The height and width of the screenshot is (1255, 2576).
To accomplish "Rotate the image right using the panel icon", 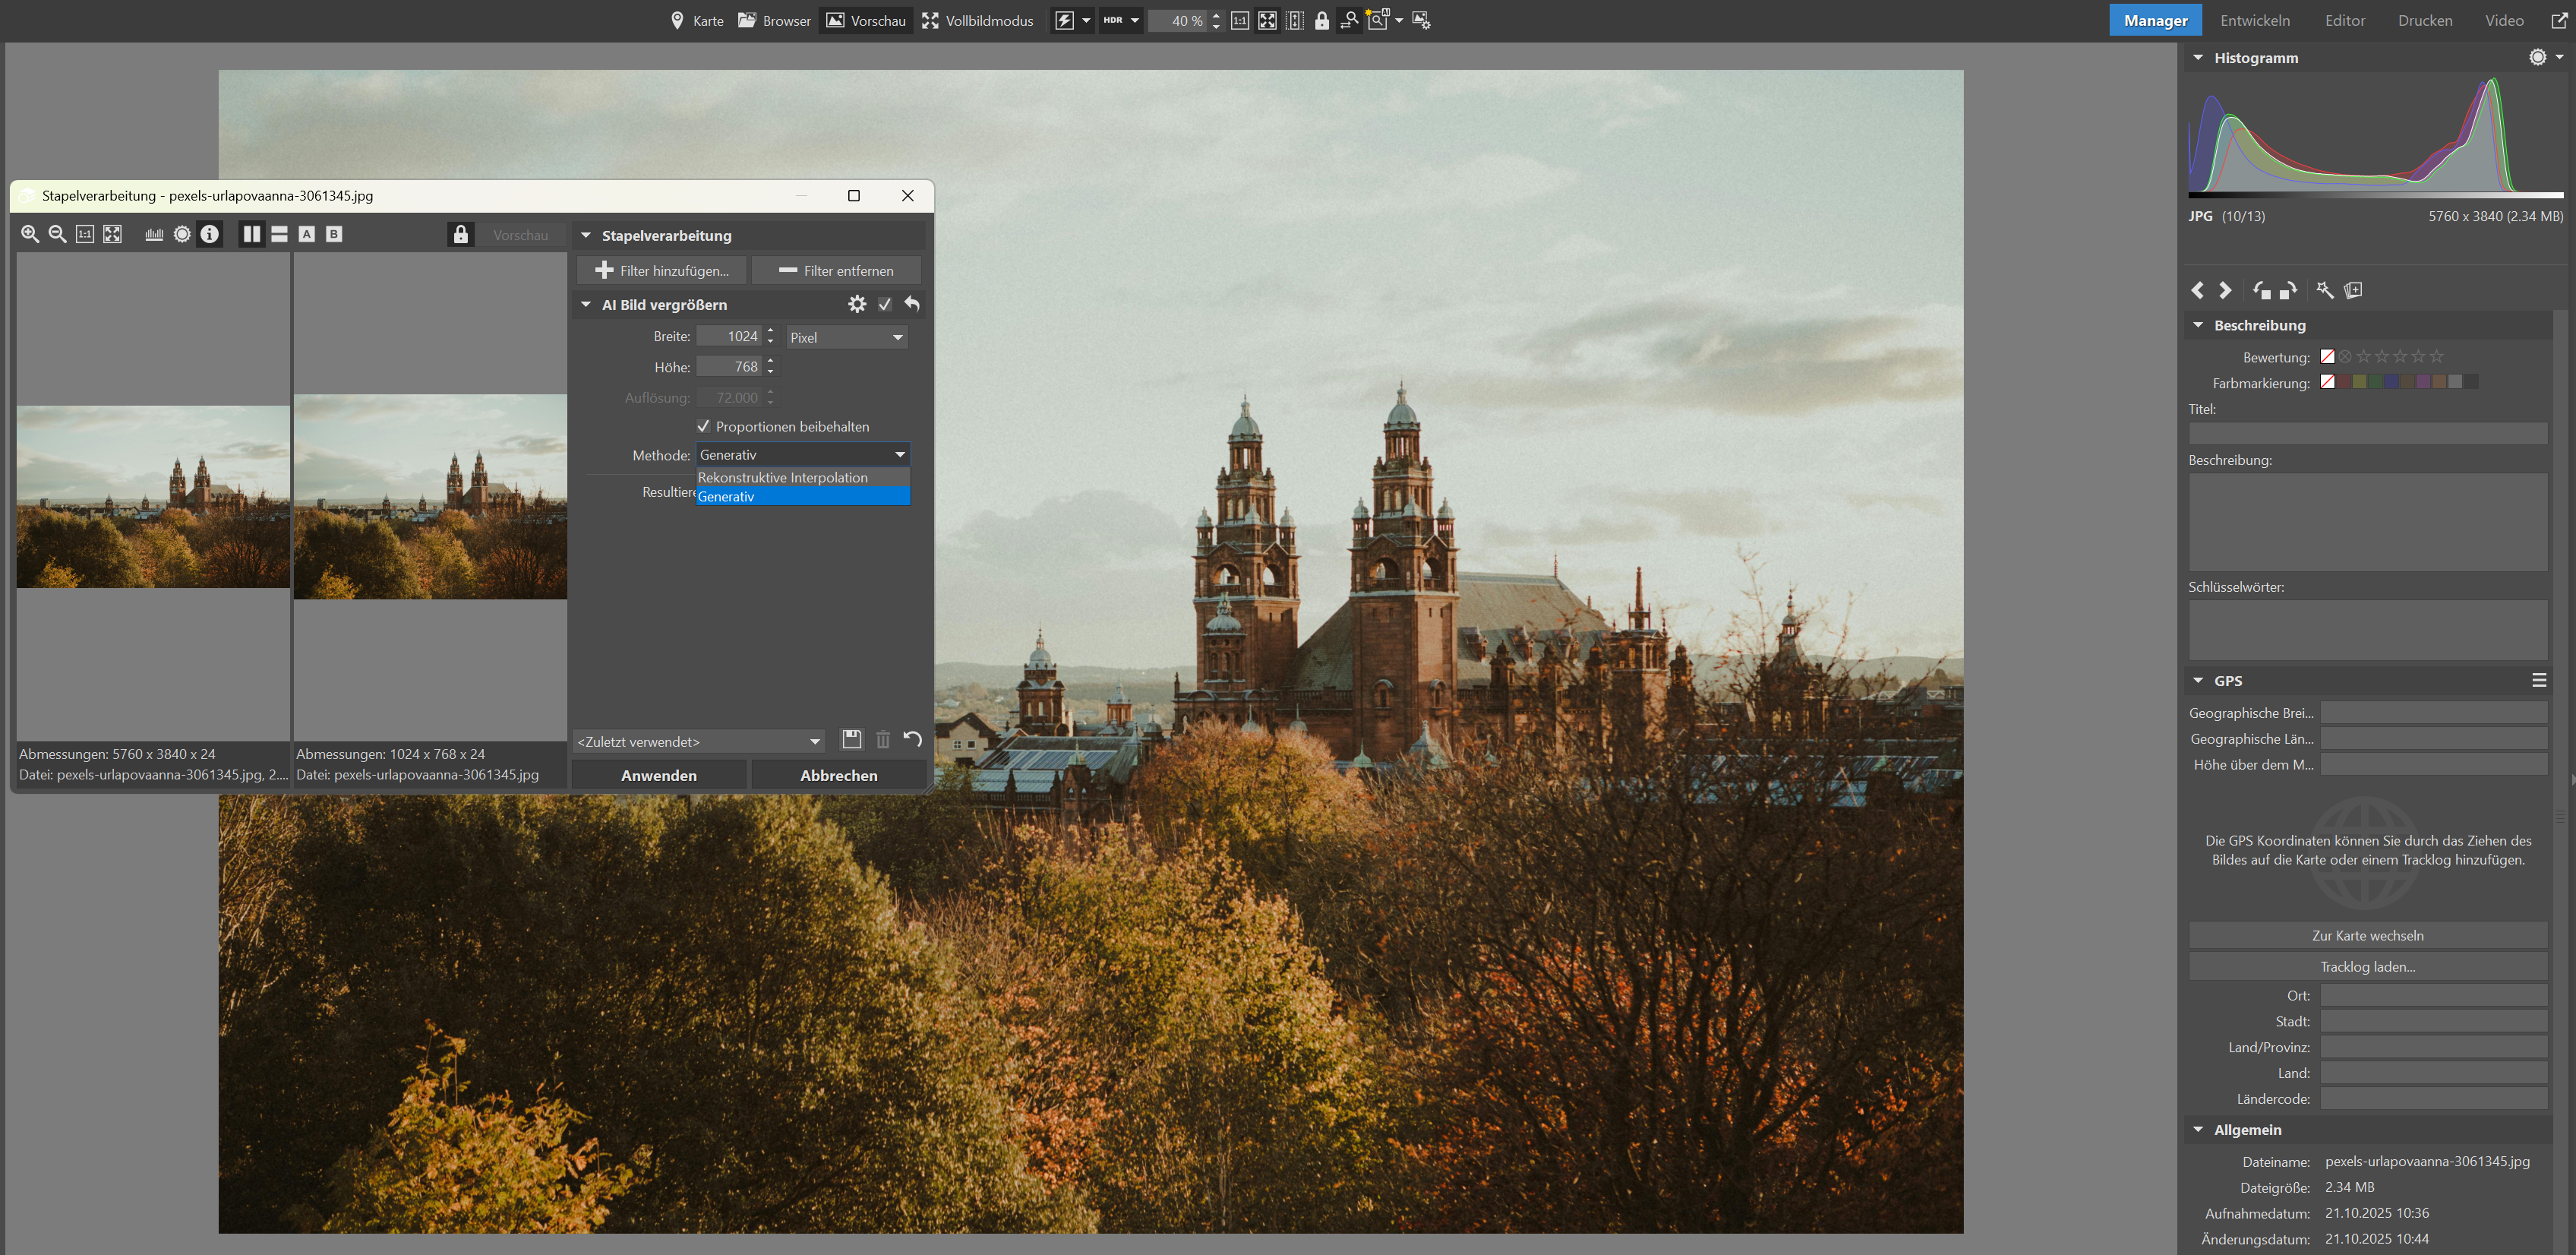I will [x=2288, y=290].
